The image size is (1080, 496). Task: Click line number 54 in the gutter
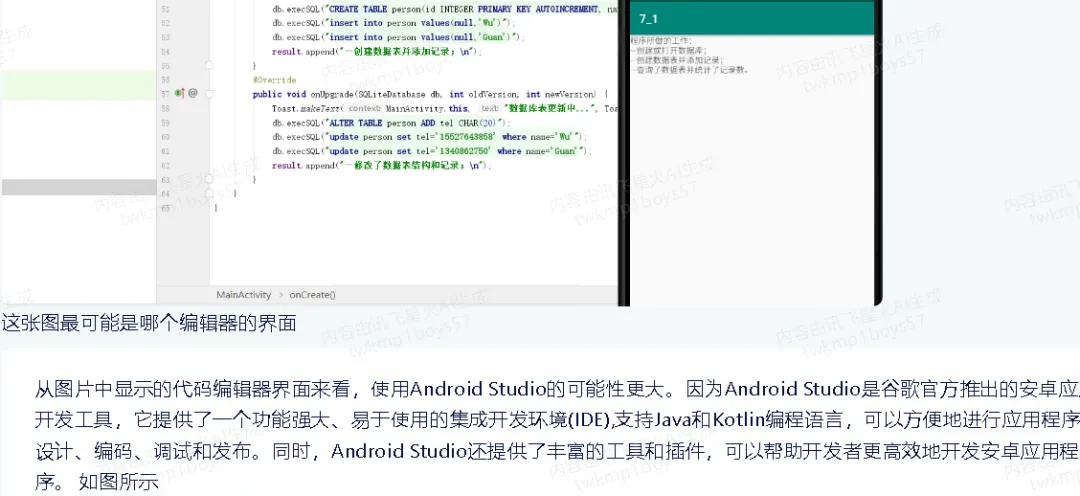(x=165, y=52)
